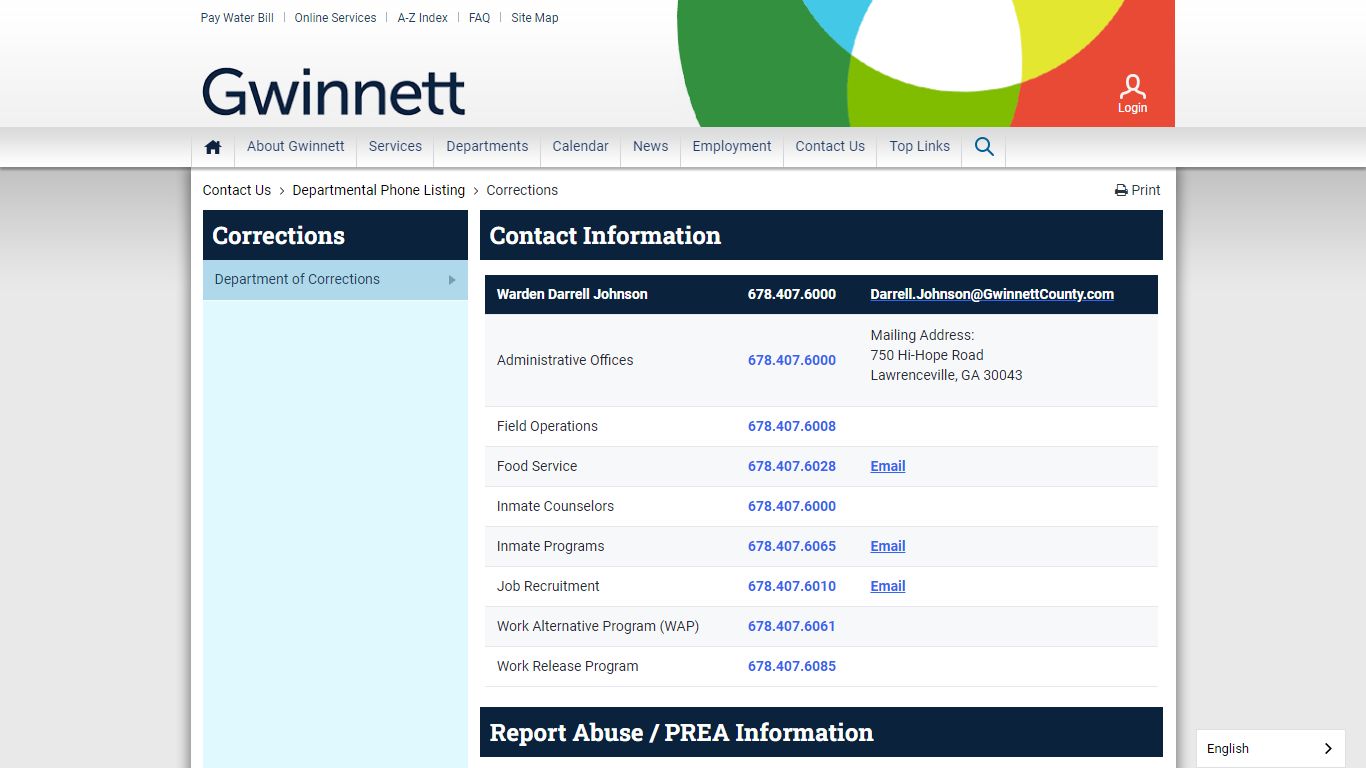Open the Site Map link
Viewport: 1366px width, 768px height.
[535, 18]
